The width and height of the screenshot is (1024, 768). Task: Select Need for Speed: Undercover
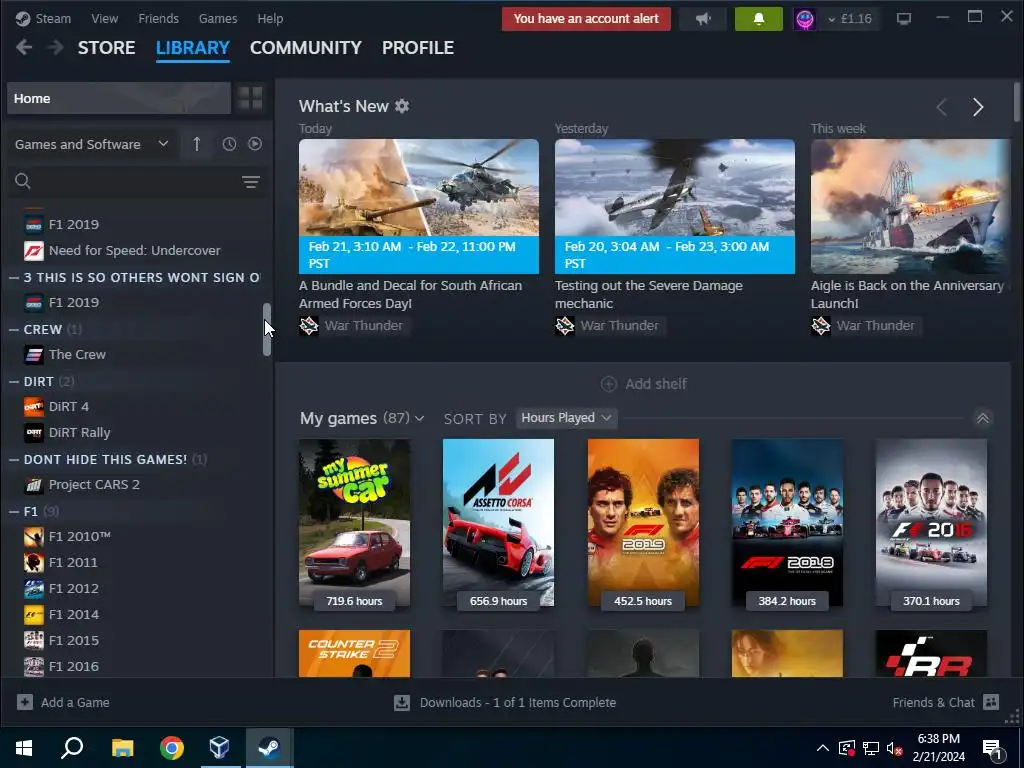tap(135, 250)
